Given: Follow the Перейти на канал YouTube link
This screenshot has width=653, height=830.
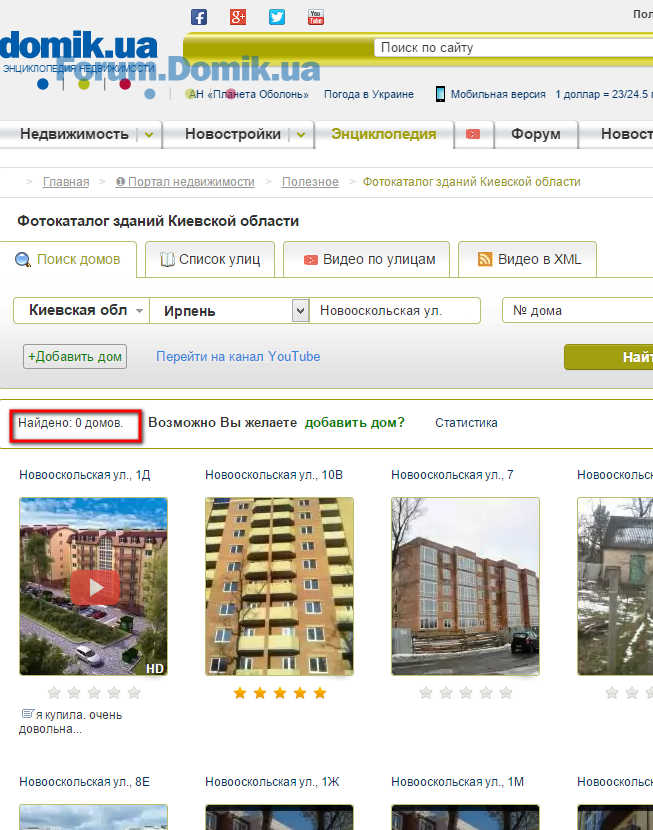Looking at the screenshot, I should pos(238,357).
